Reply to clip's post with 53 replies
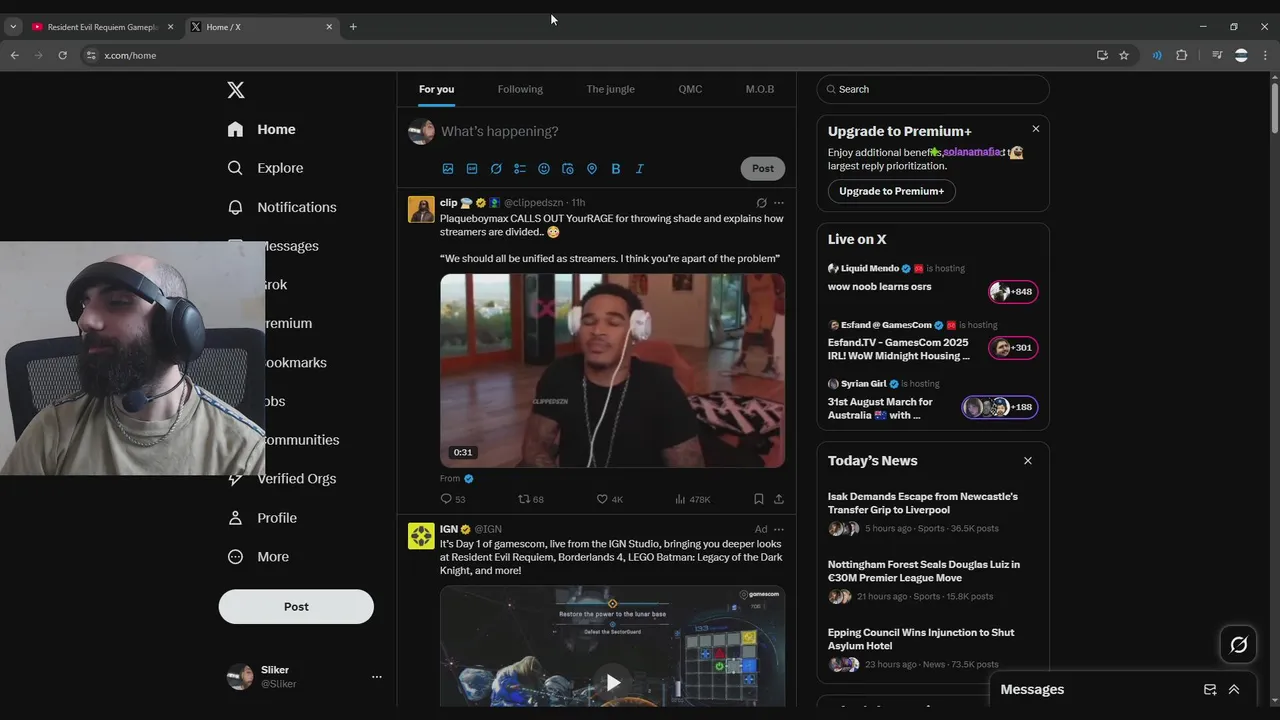This screenshot has height=720, width=1280. point(453,499)
